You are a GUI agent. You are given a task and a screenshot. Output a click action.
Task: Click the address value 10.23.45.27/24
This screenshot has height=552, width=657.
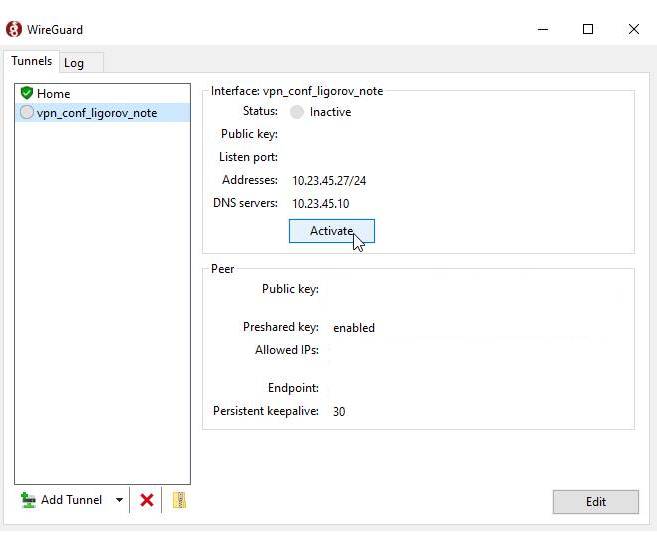pyautogui.click(x=329, y=181)
